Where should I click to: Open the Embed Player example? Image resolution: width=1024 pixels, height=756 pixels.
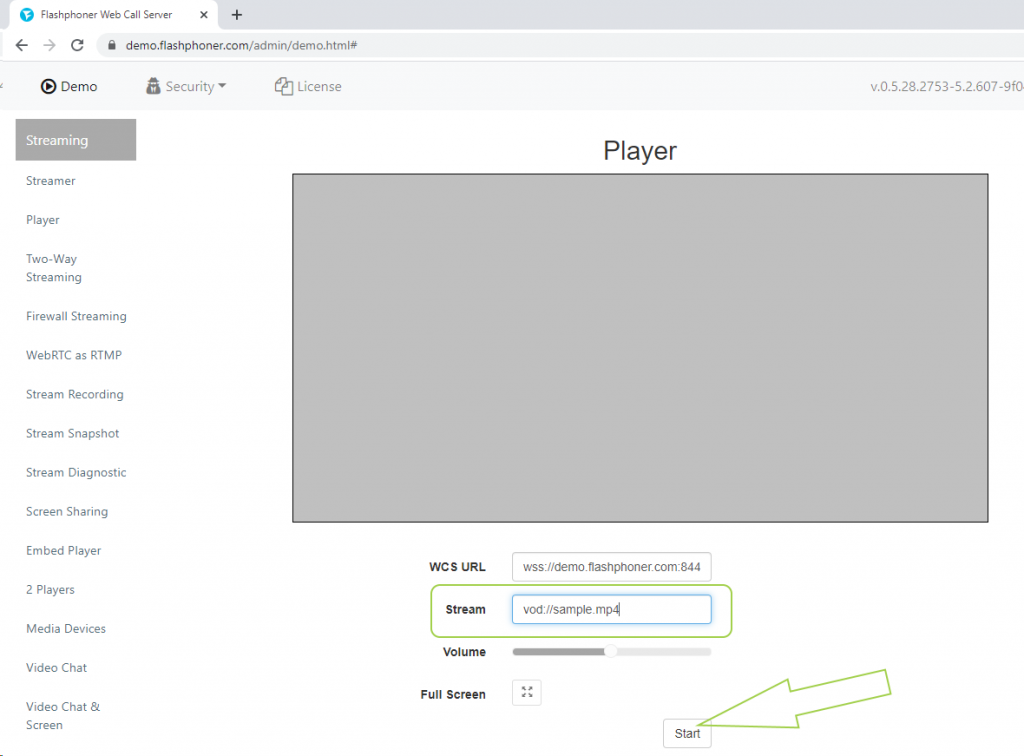click(x=63, y=550)
